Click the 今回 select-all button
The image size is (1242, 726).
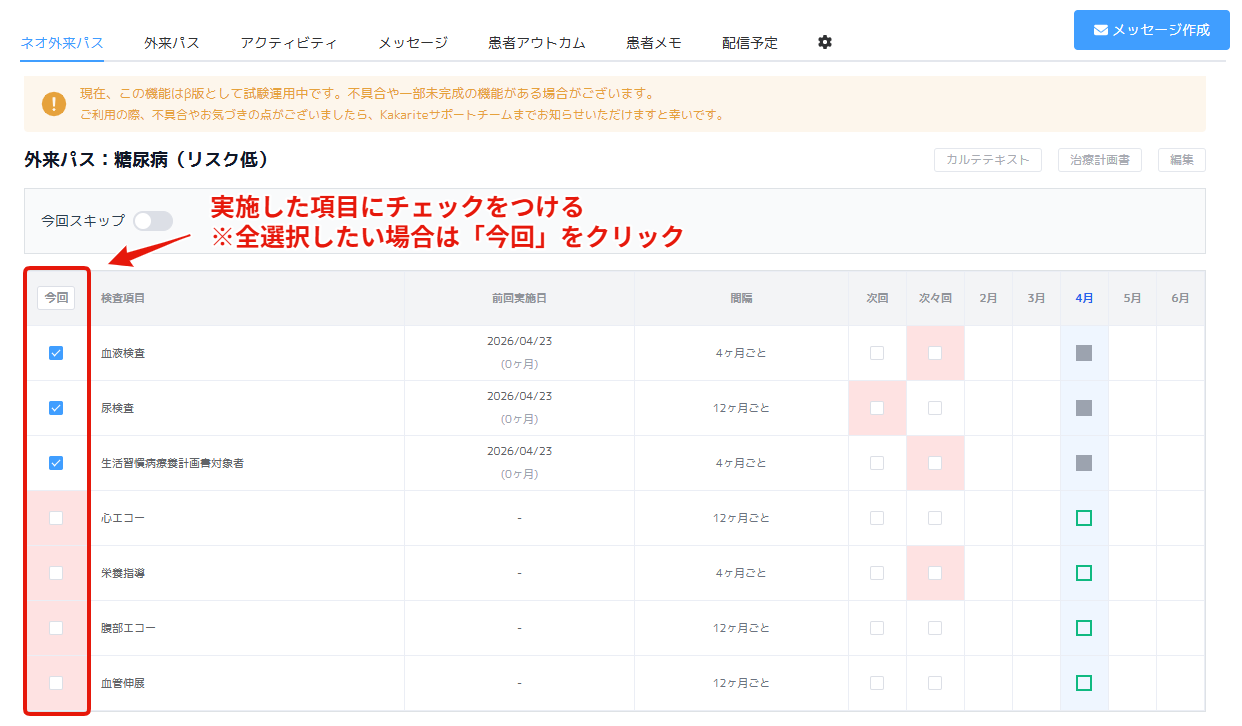point(56,298)
